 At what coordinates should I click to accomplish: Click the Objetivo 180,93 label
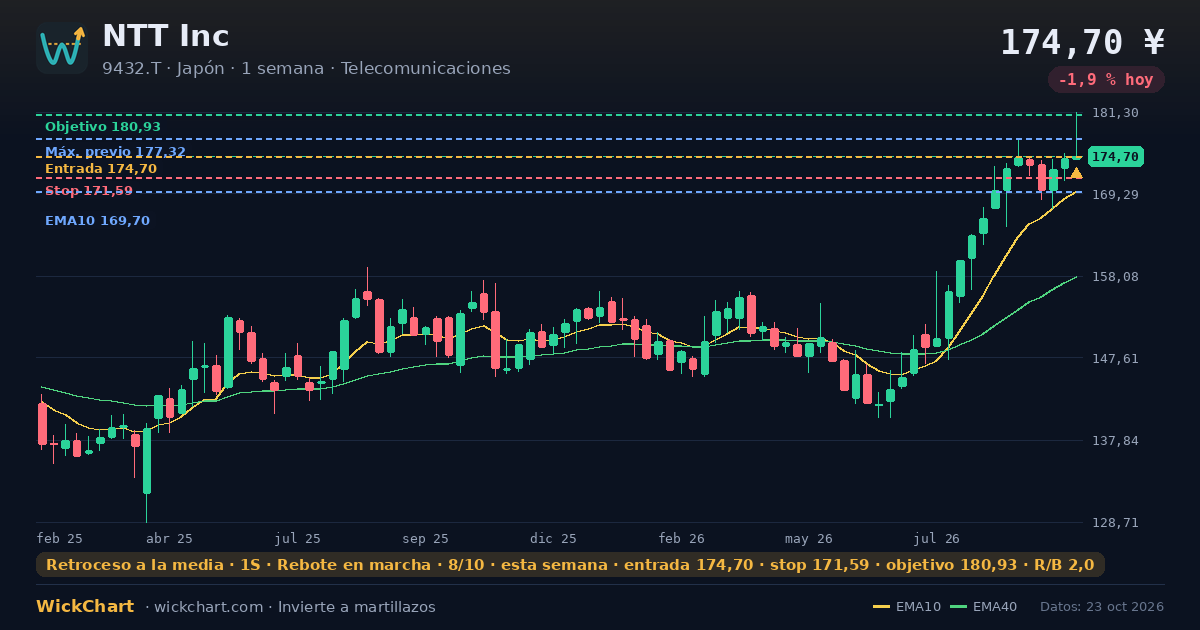point(103,127)
